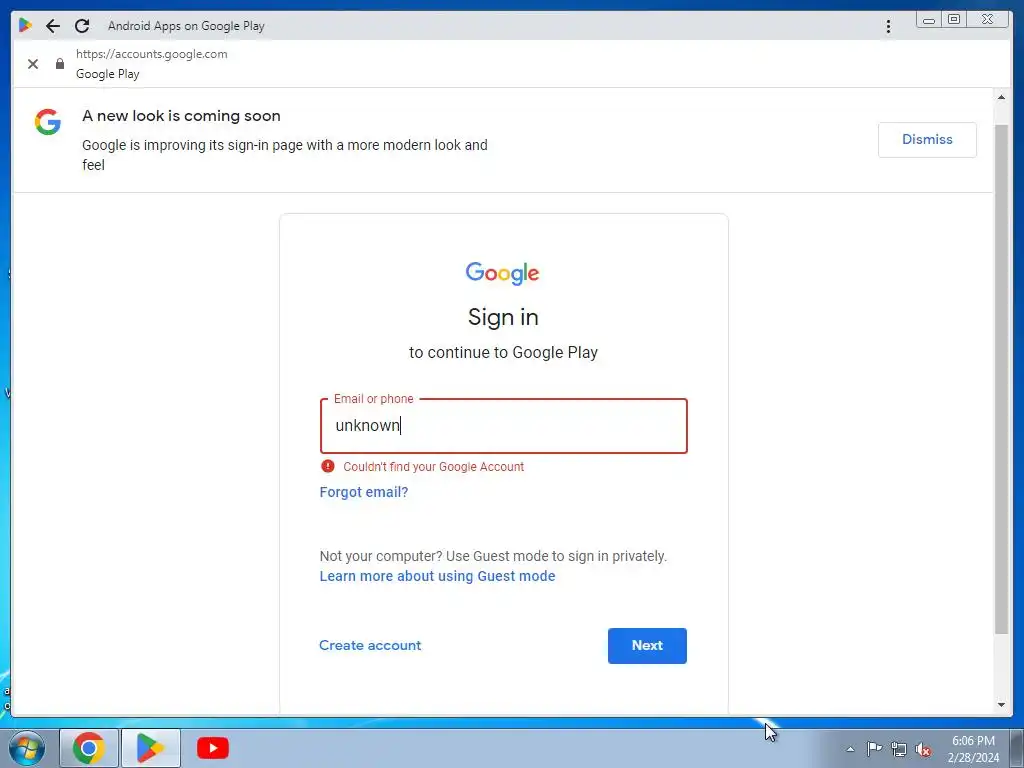Viewport: 1024px width, 768px height.
Task: Click the Google G logo in banner
Action: 48,122
